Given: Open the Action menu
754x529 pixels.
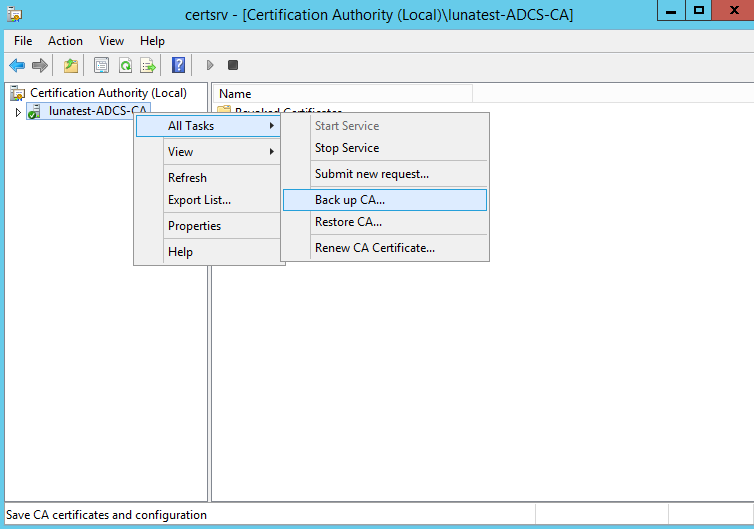Looking at the screenshot, I should pos(65,41).
